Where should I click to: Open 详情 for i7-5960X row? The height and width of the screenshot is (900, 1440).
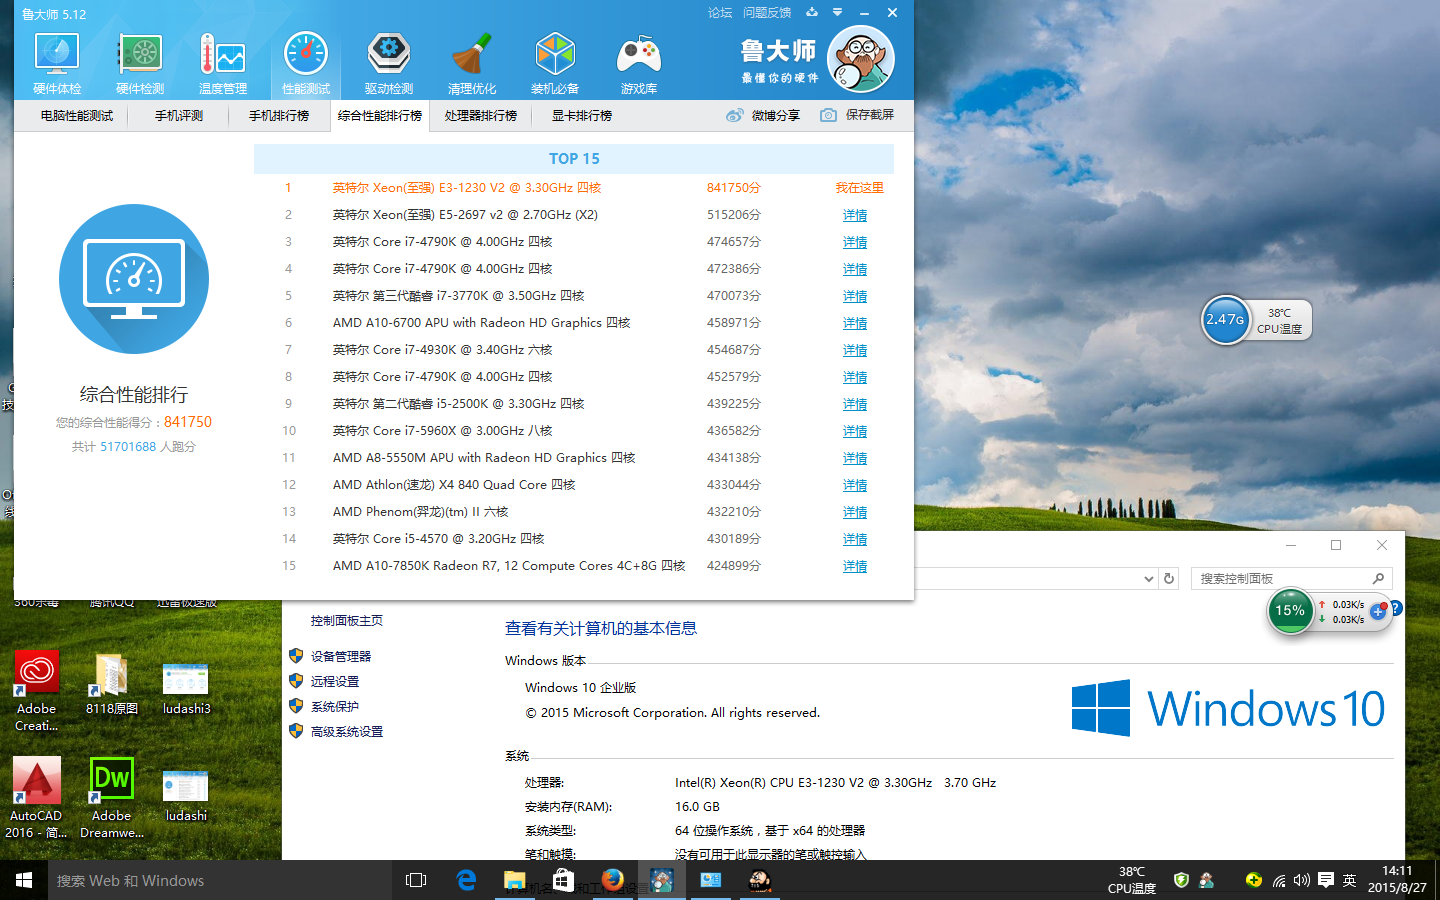click(855, 431)
